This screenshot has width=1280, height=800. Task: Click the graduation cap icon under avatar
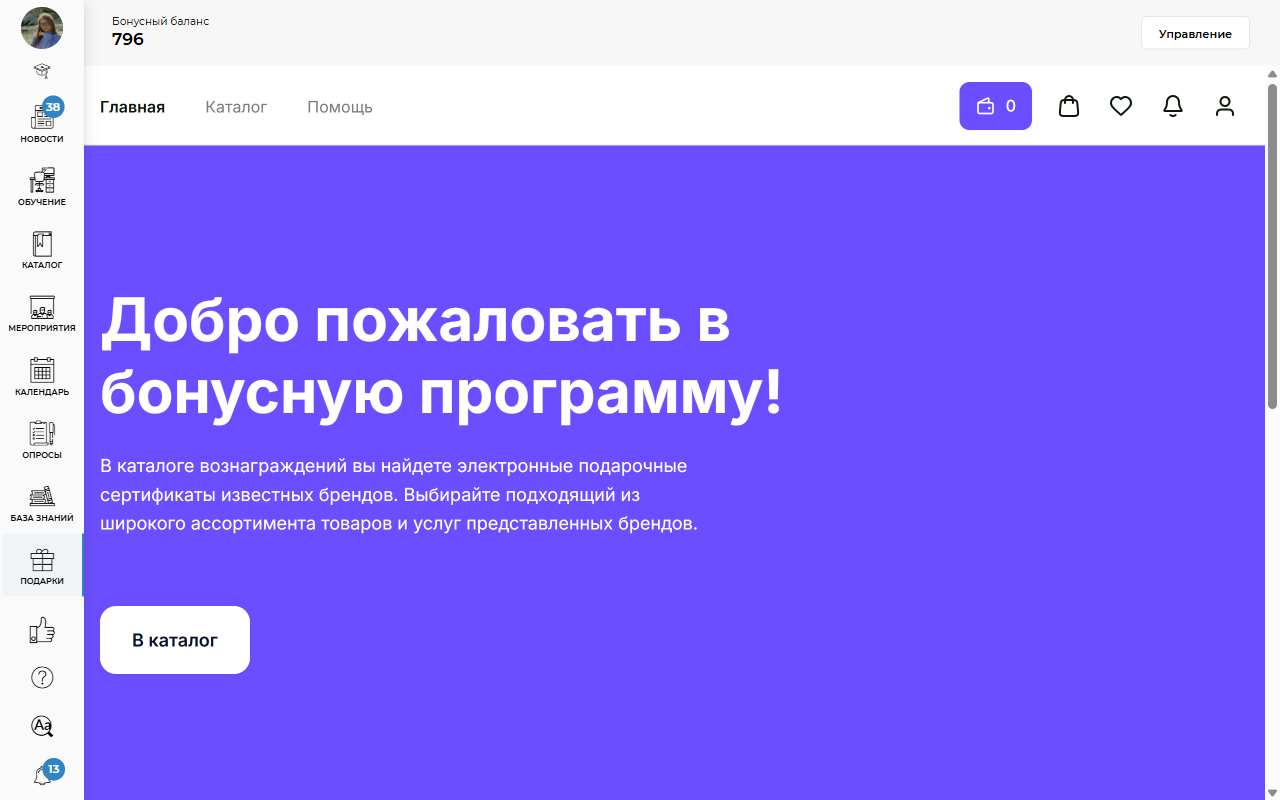coord(42,71)
